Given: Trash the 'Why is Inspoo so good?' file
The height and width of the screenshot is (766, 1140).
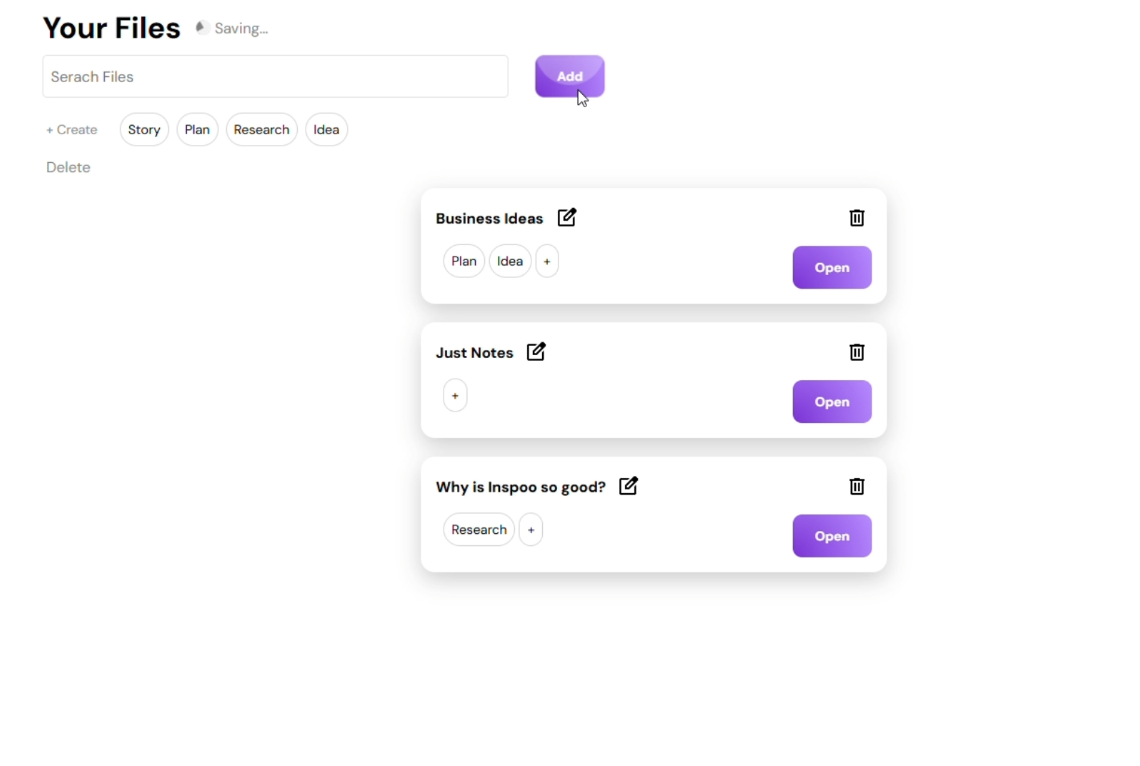Looking at the screenshot, I should [856, 486].
